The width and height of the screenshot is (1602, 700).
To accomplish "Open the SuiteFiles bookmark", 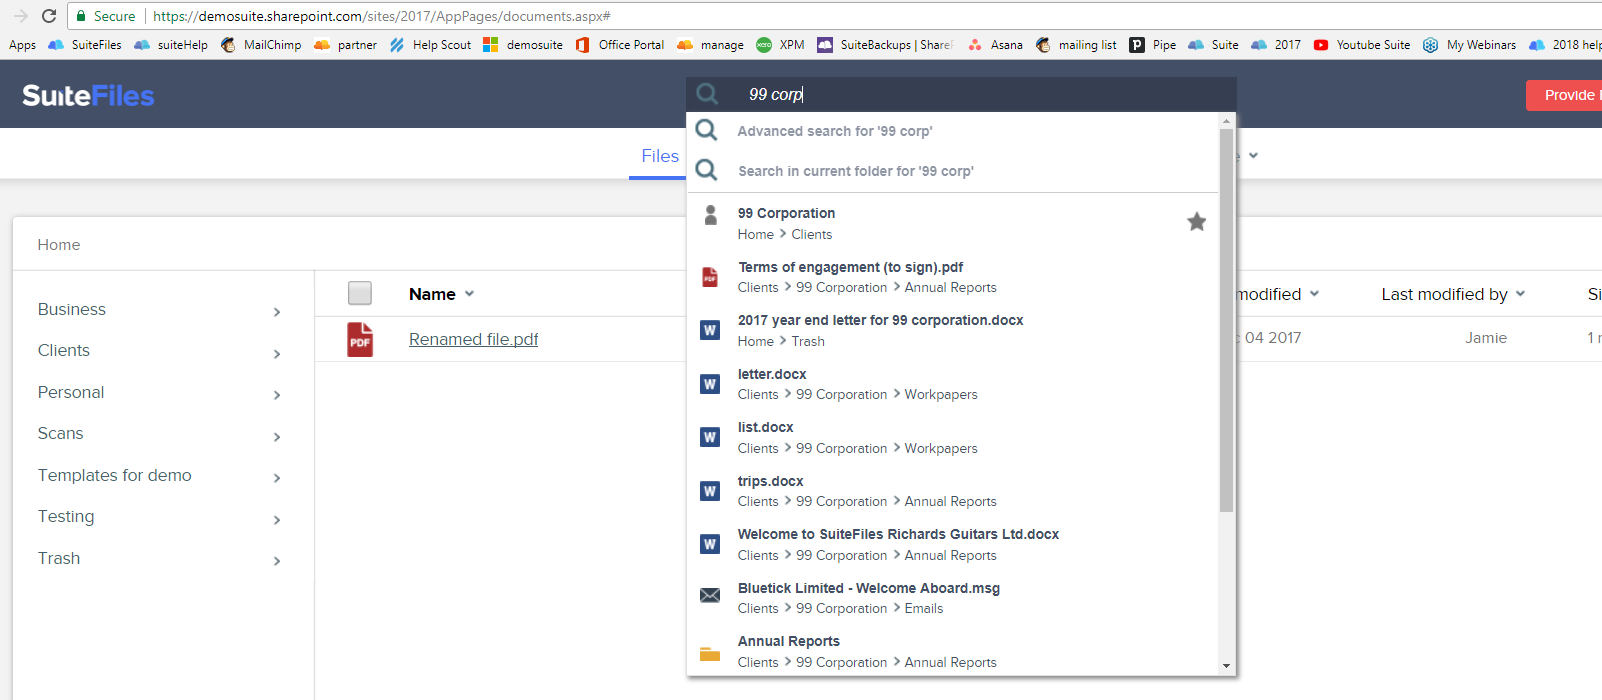I will tap(85, 45).
